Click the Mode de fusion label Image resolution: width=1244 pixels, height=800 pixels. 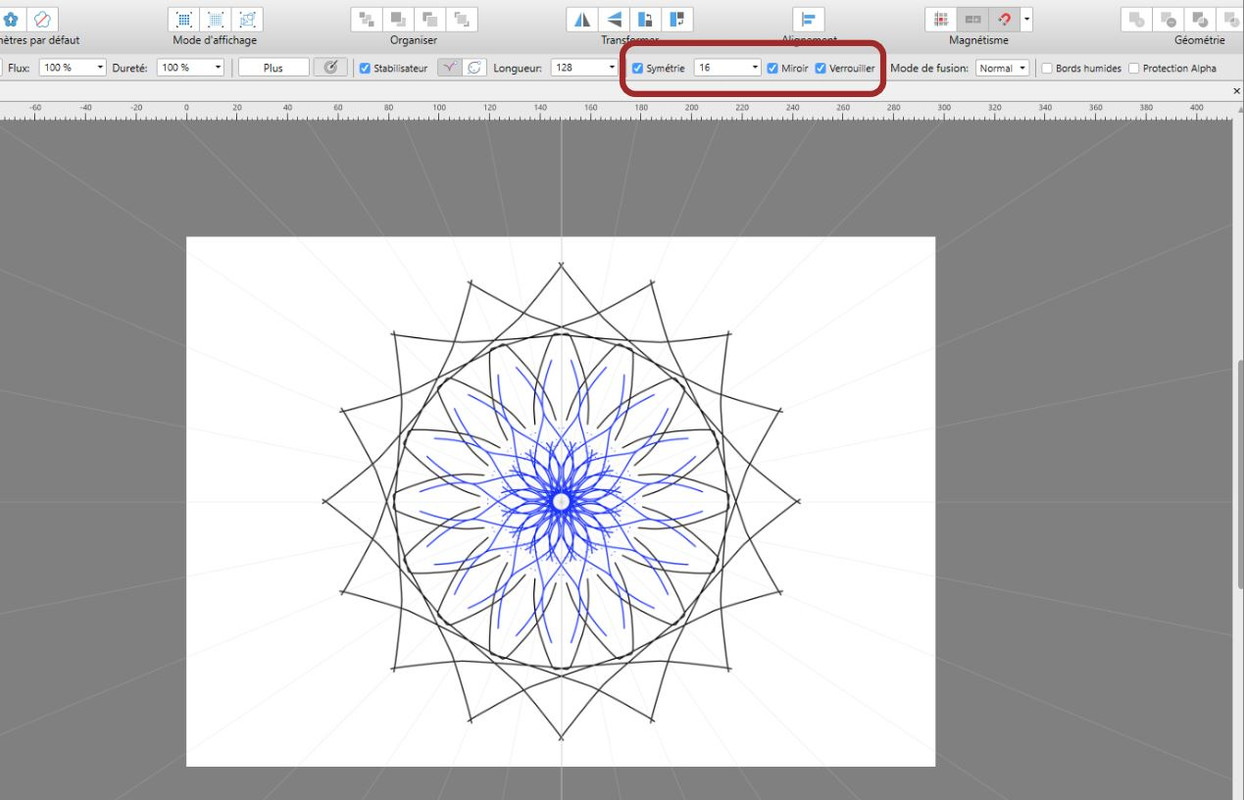929,68
